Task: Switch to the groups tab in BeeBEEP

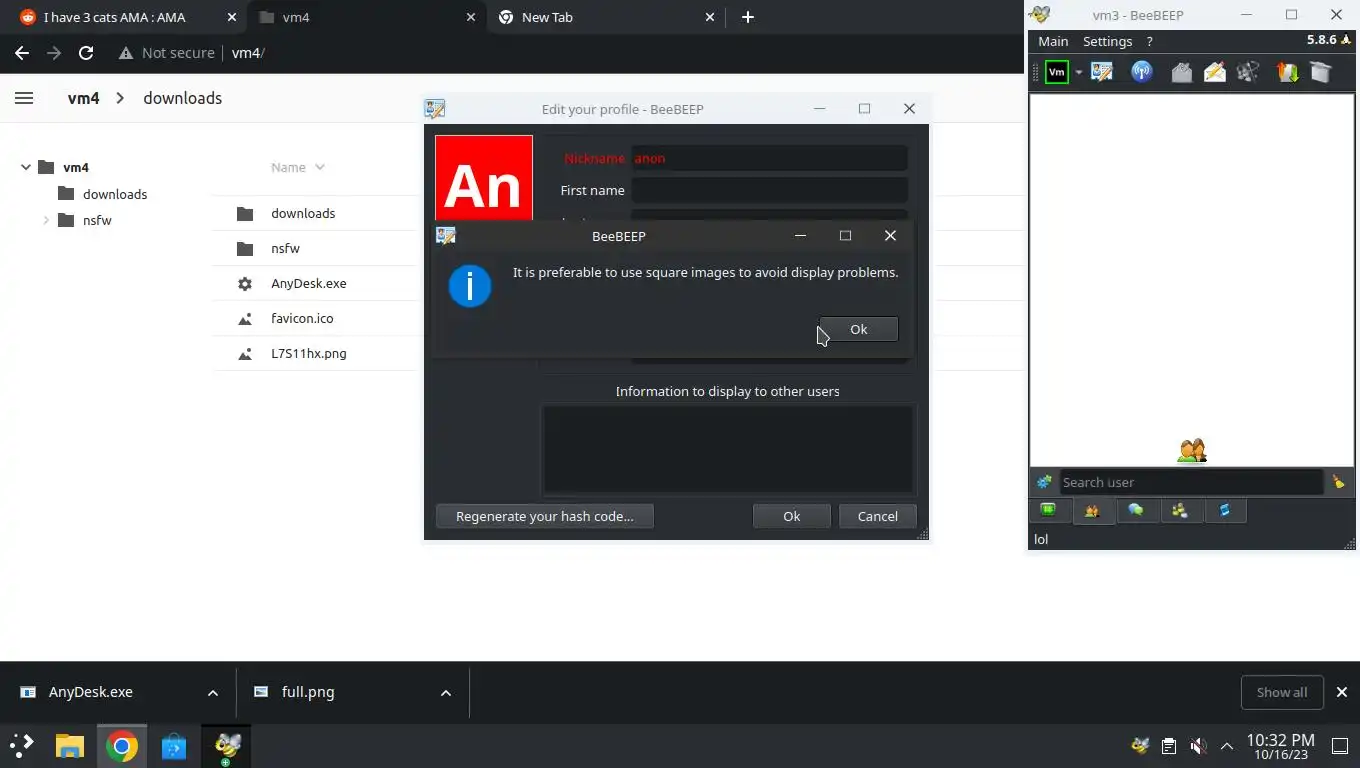Action: pyautogui.click(x=1180, y=510)
